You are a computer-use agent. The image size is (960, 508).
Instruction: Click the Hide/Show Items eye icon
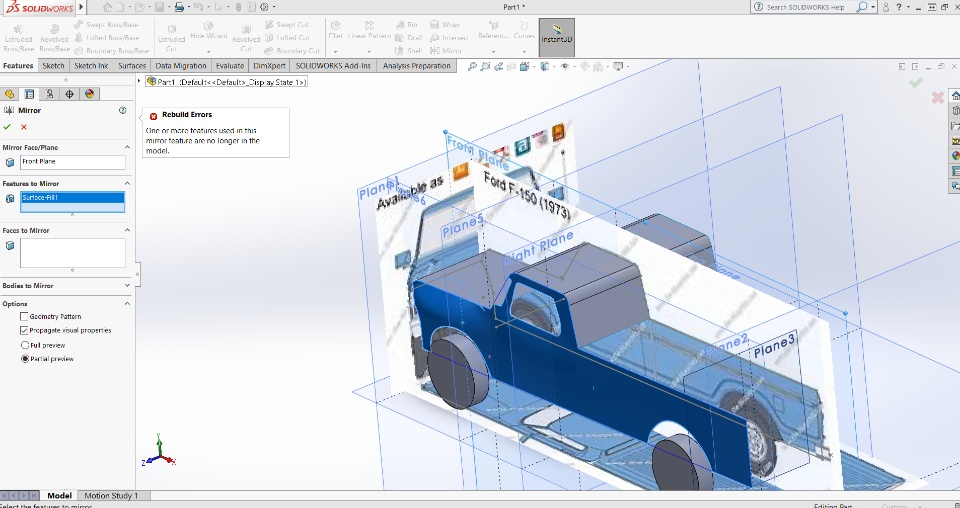[564, 66]
